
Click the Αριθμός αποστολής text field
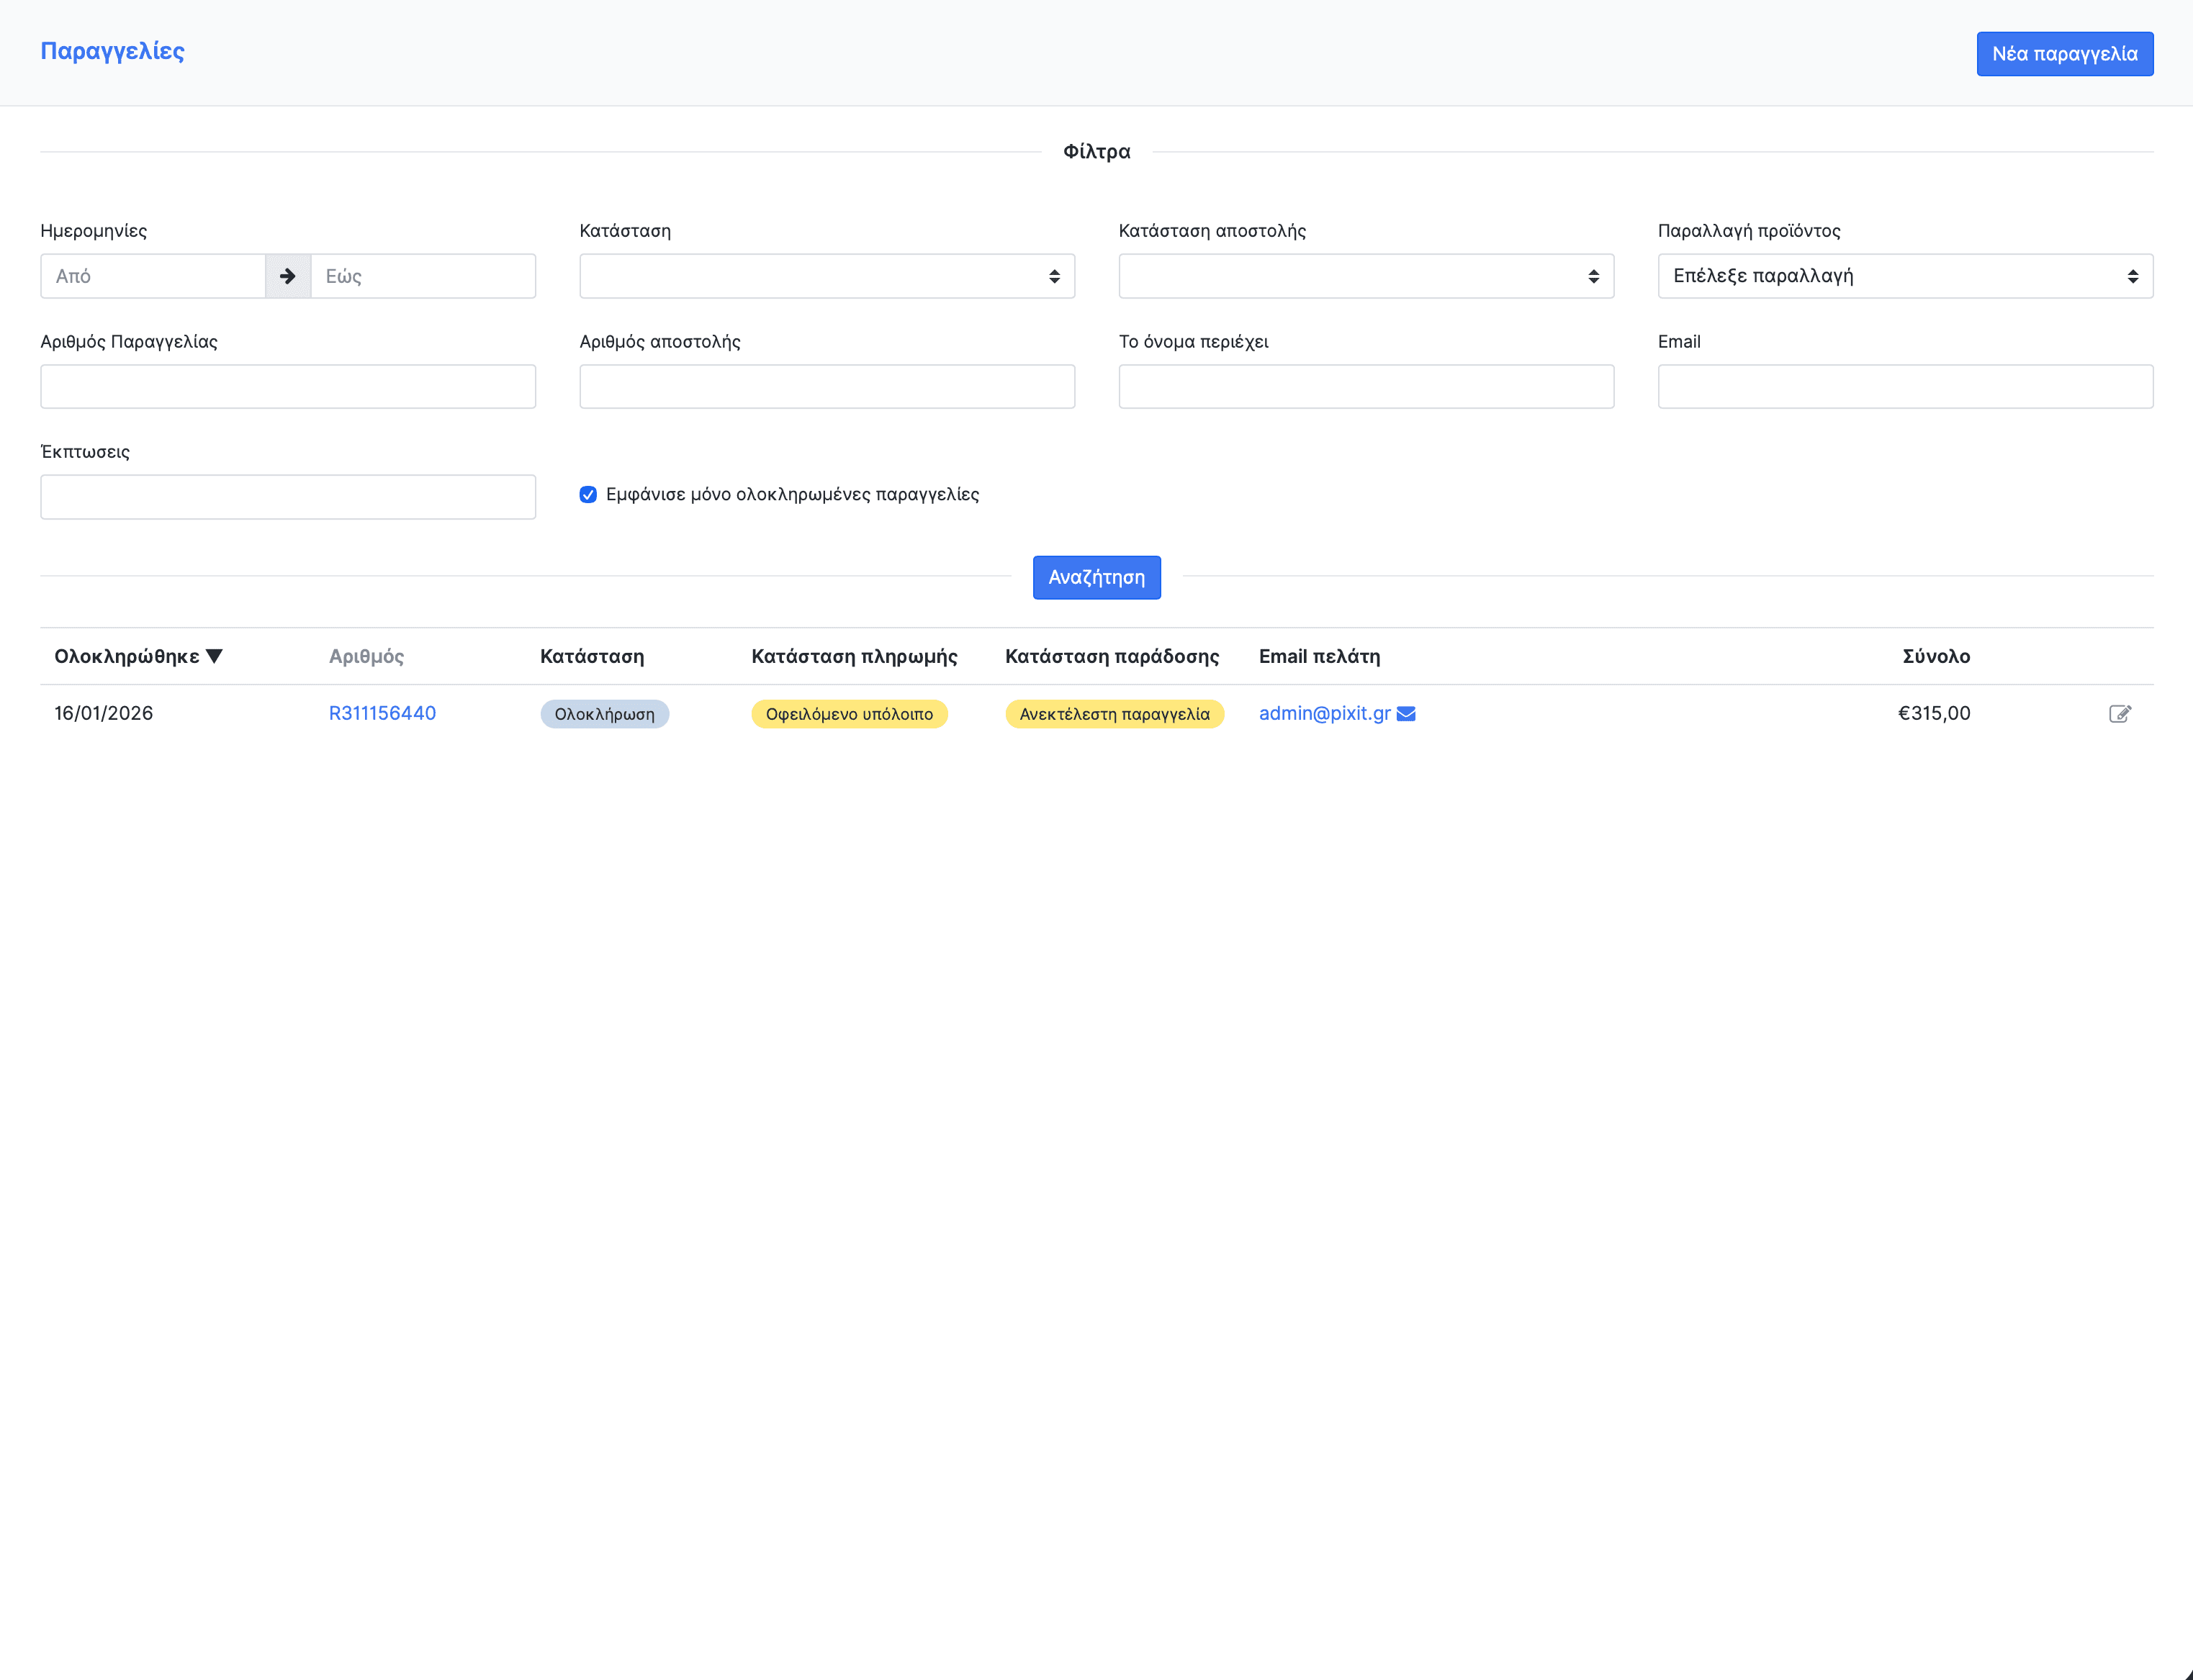click(x=826, y=387)
